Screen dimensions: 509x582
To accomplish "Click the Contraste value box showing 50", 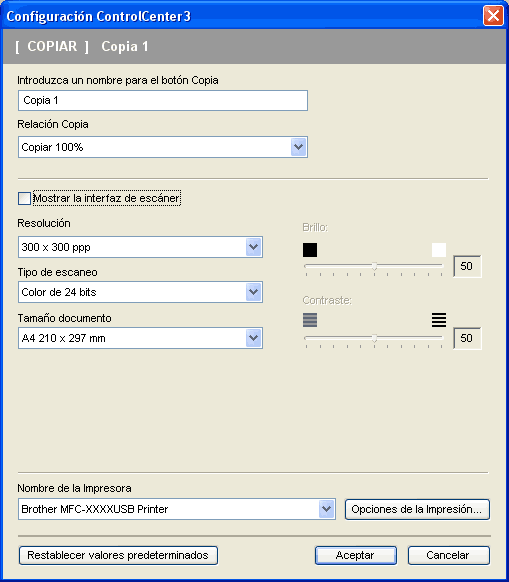I will [467, 338].
